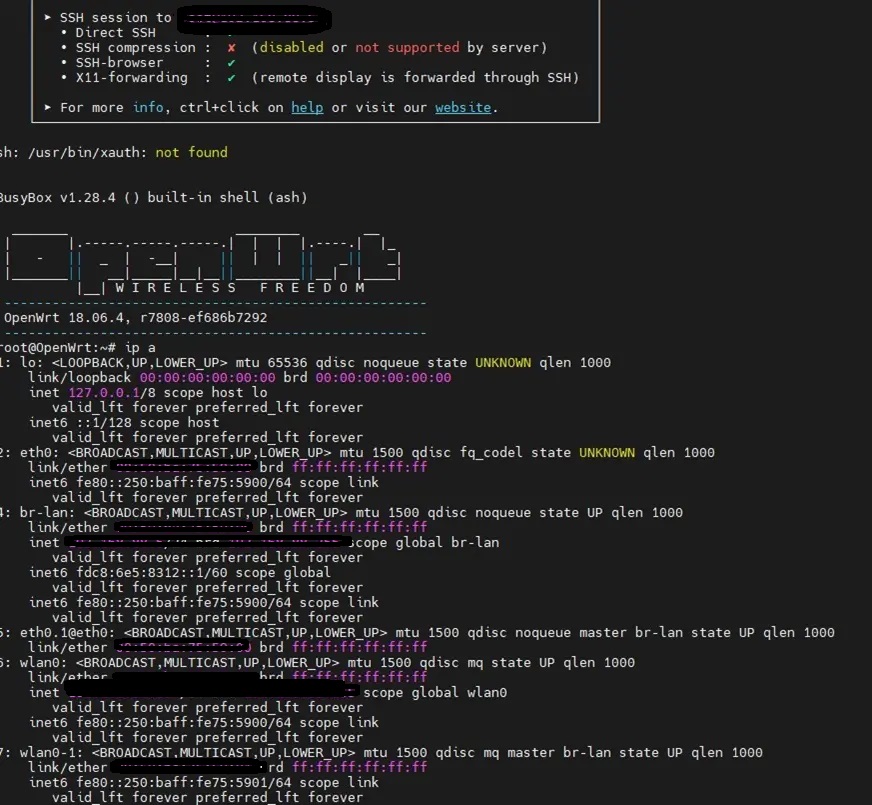Screen dimensions: 872x805
Task: Click the arrow bullet before "For more info"
Action: coord(48,107)
